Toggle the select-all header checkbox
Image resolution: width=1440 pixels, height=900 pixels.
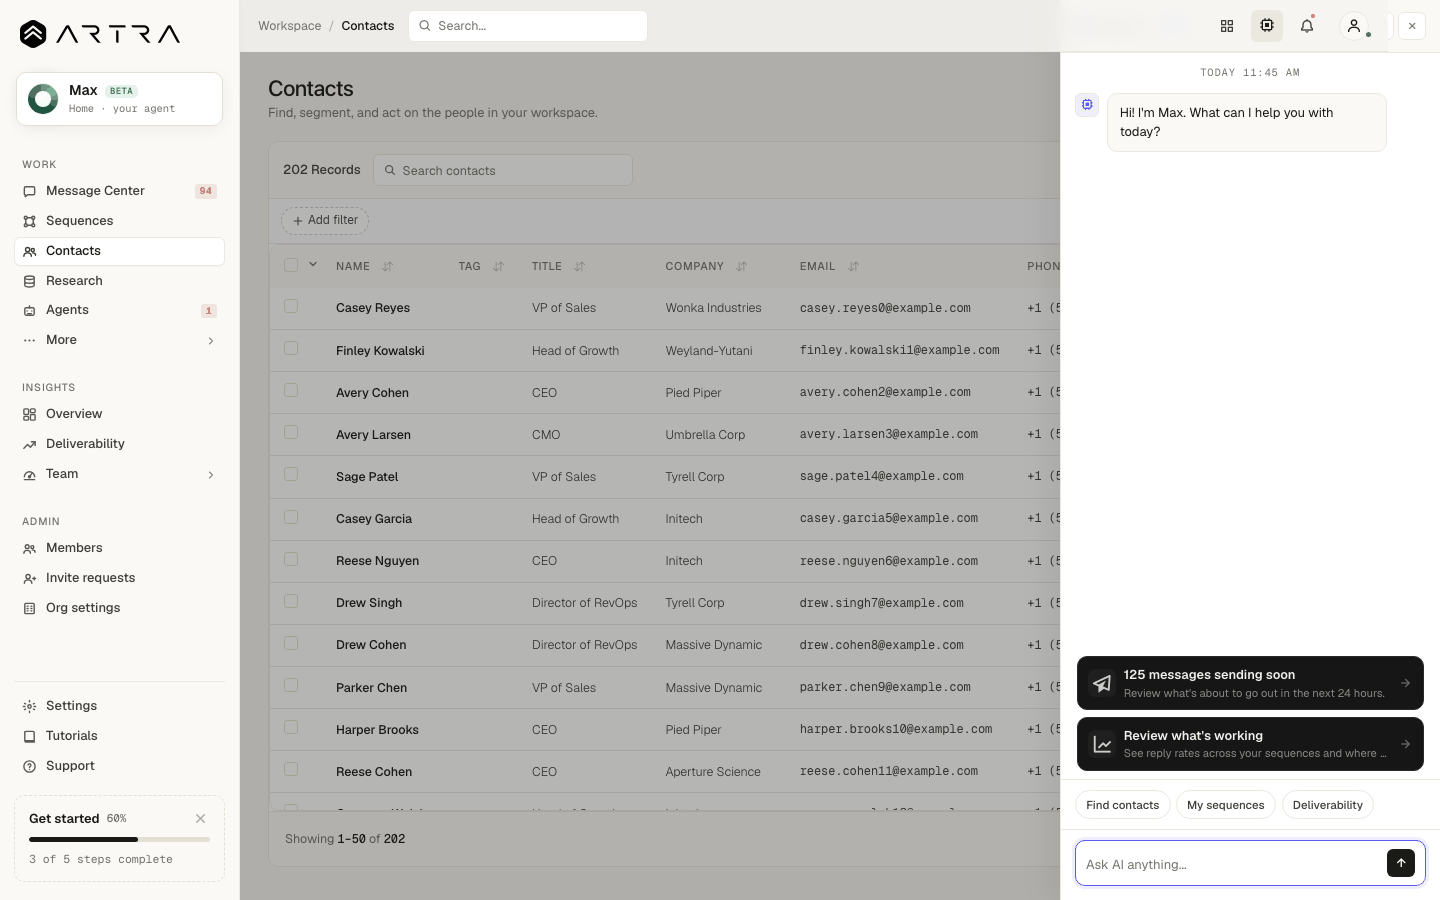click(x=291, y=265)
